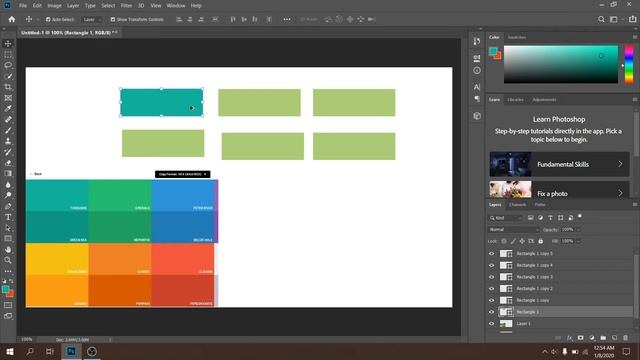Select the Horizontal Type tool
Viewport: 640px width, 360px height.
tap(8, 217)
